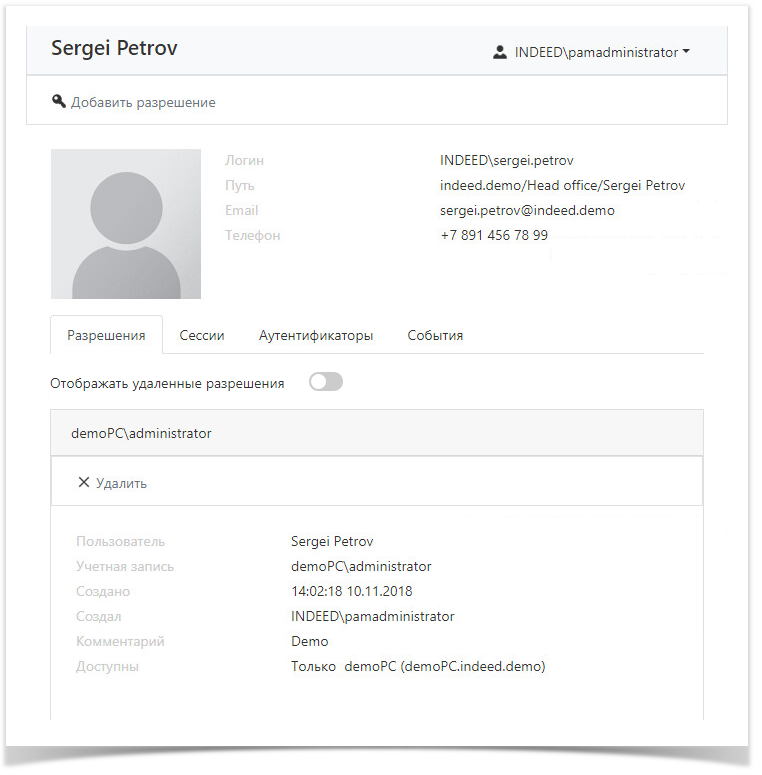Select the Аутентификаторы tab
The height and width of the screenshot is (775, 762).
[316, 336]
